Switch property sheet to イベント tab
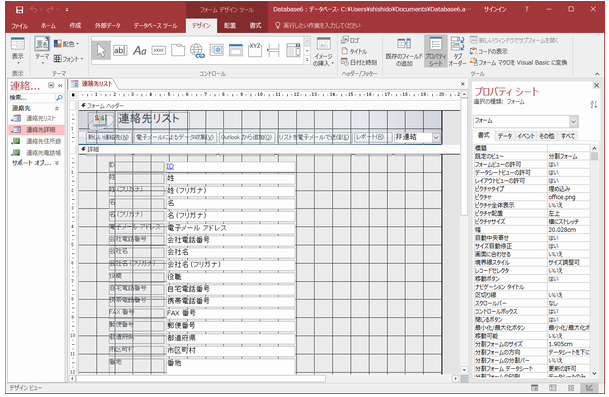609x397 pixels. coord(525,136)
